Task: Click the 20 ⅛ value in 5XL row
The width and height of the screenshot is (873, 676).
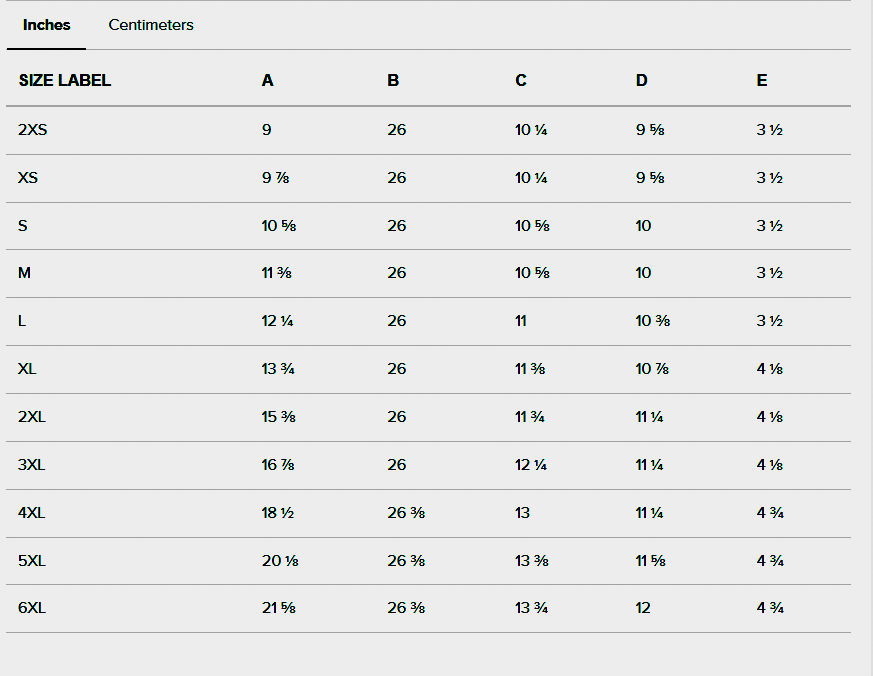Action: (280, 561)
